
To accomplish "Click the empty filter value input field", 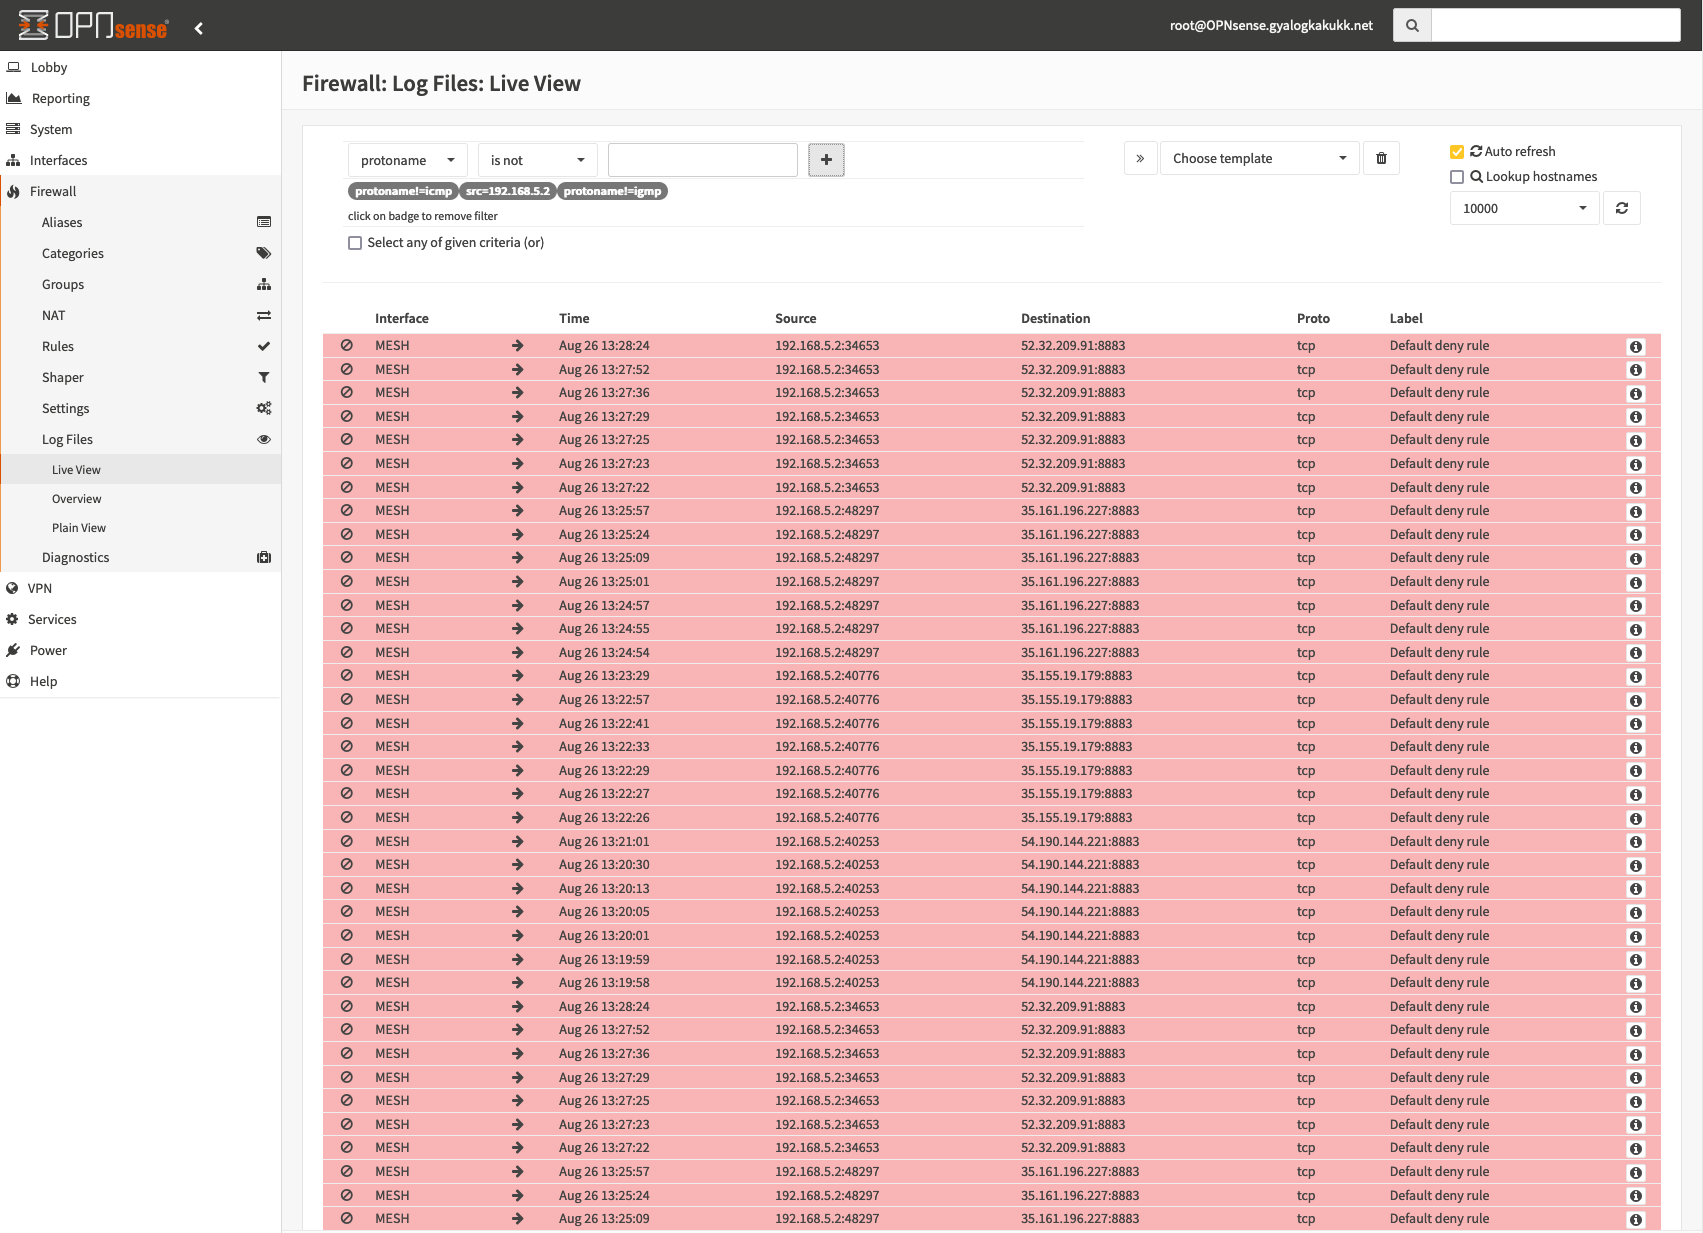I will tap(702, 159).
